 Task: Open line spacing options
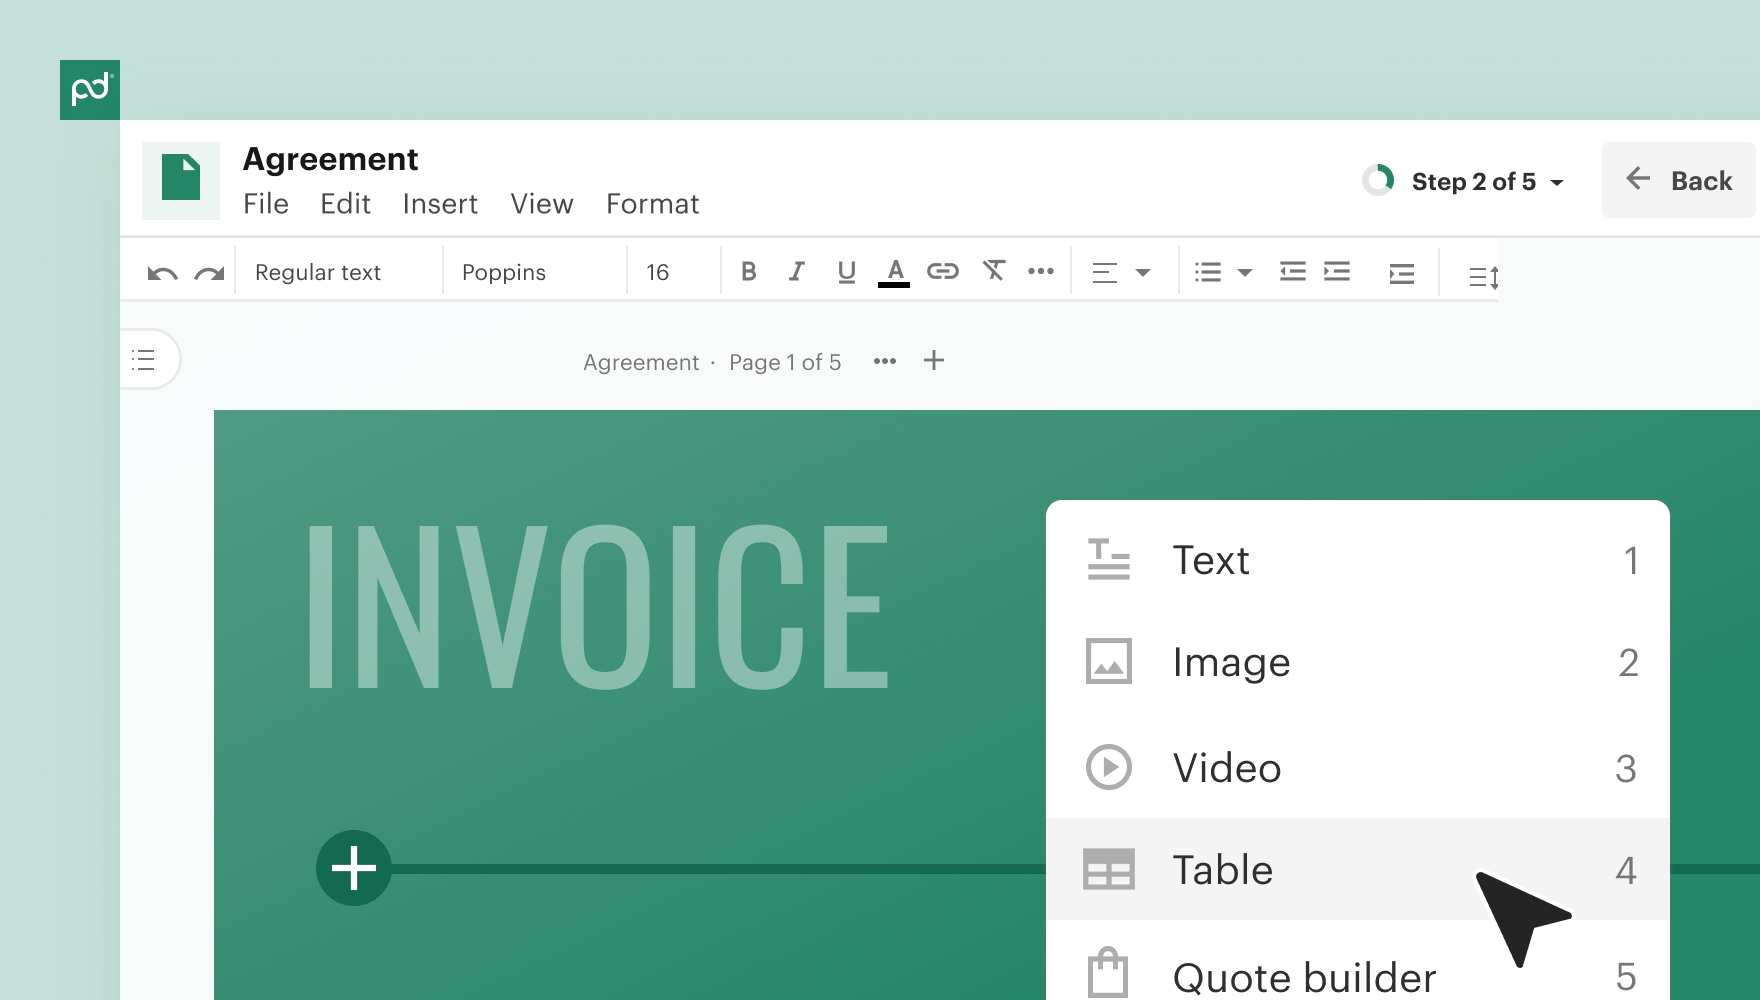coord(1483,277)
